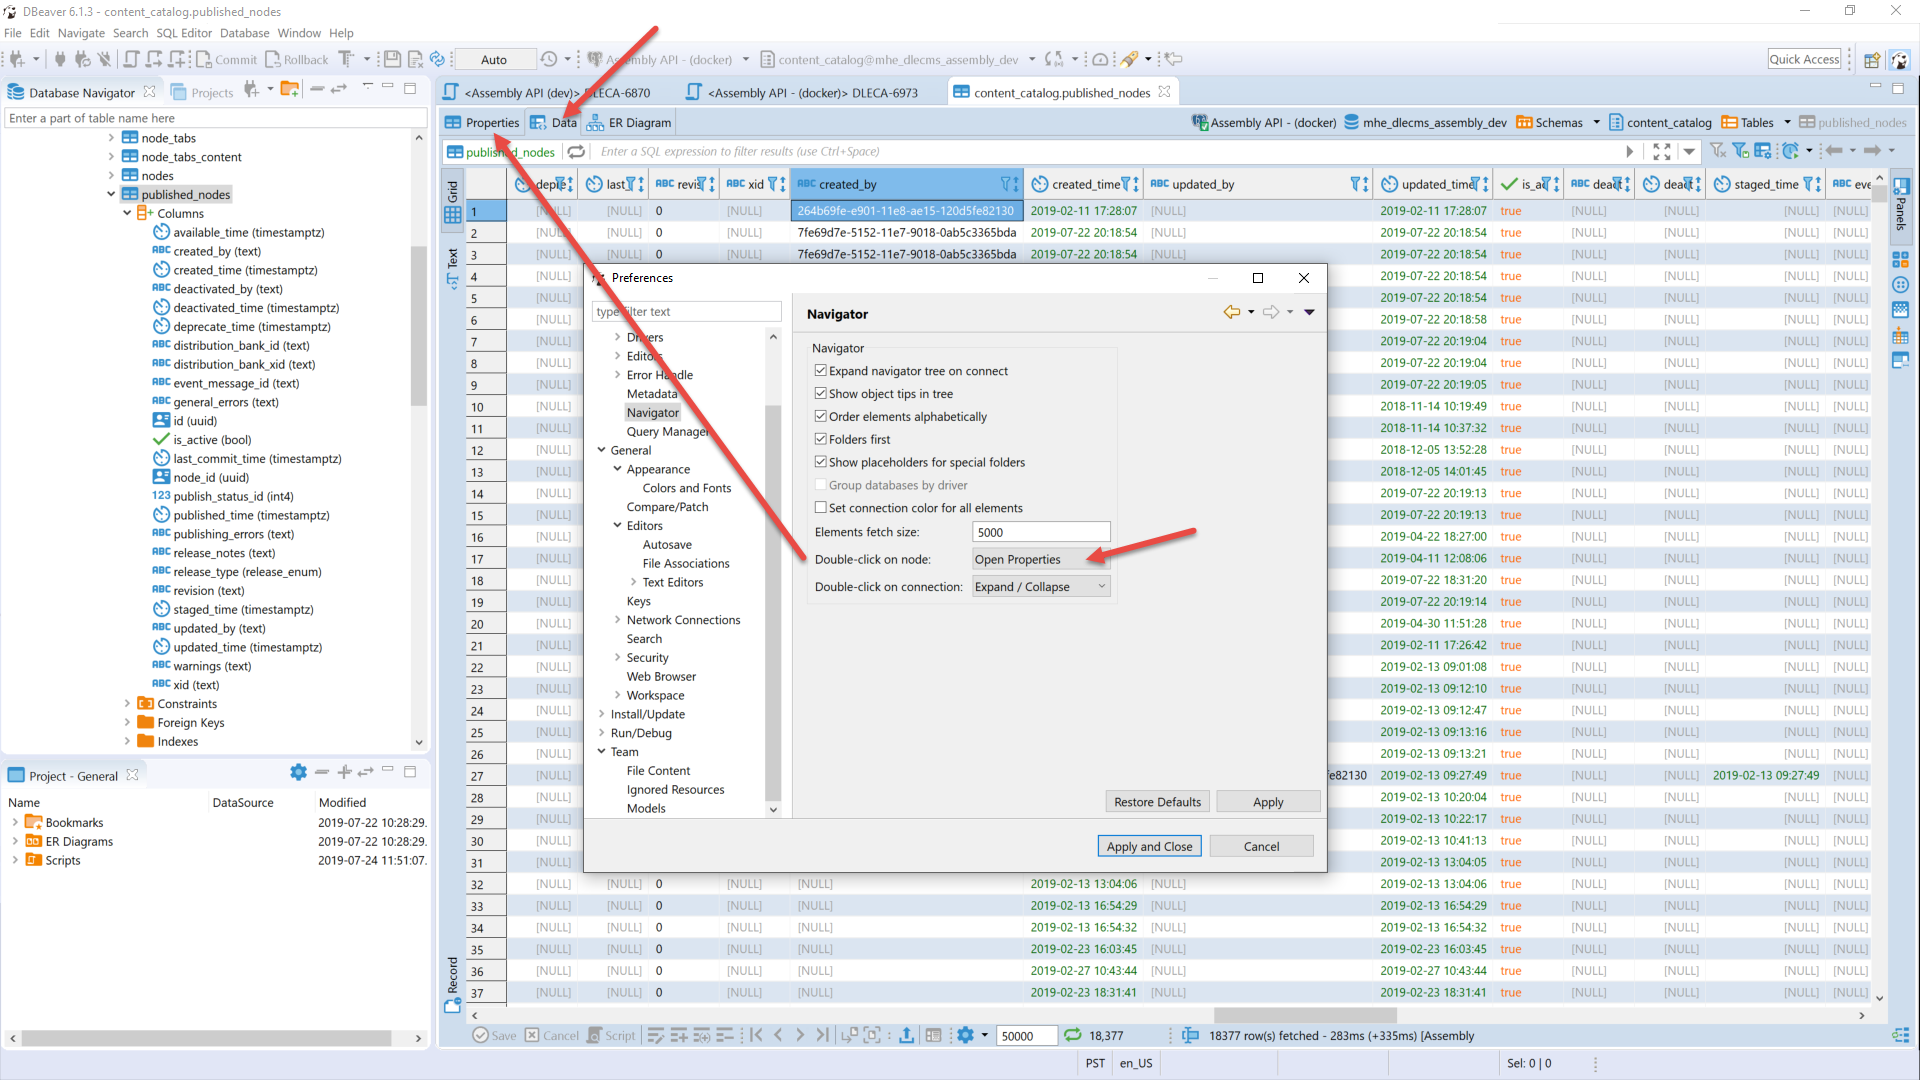This screenshot has height=1080, width=1920.
Task: Disable Expand navigator tree on connect
Action: (821, 370)
